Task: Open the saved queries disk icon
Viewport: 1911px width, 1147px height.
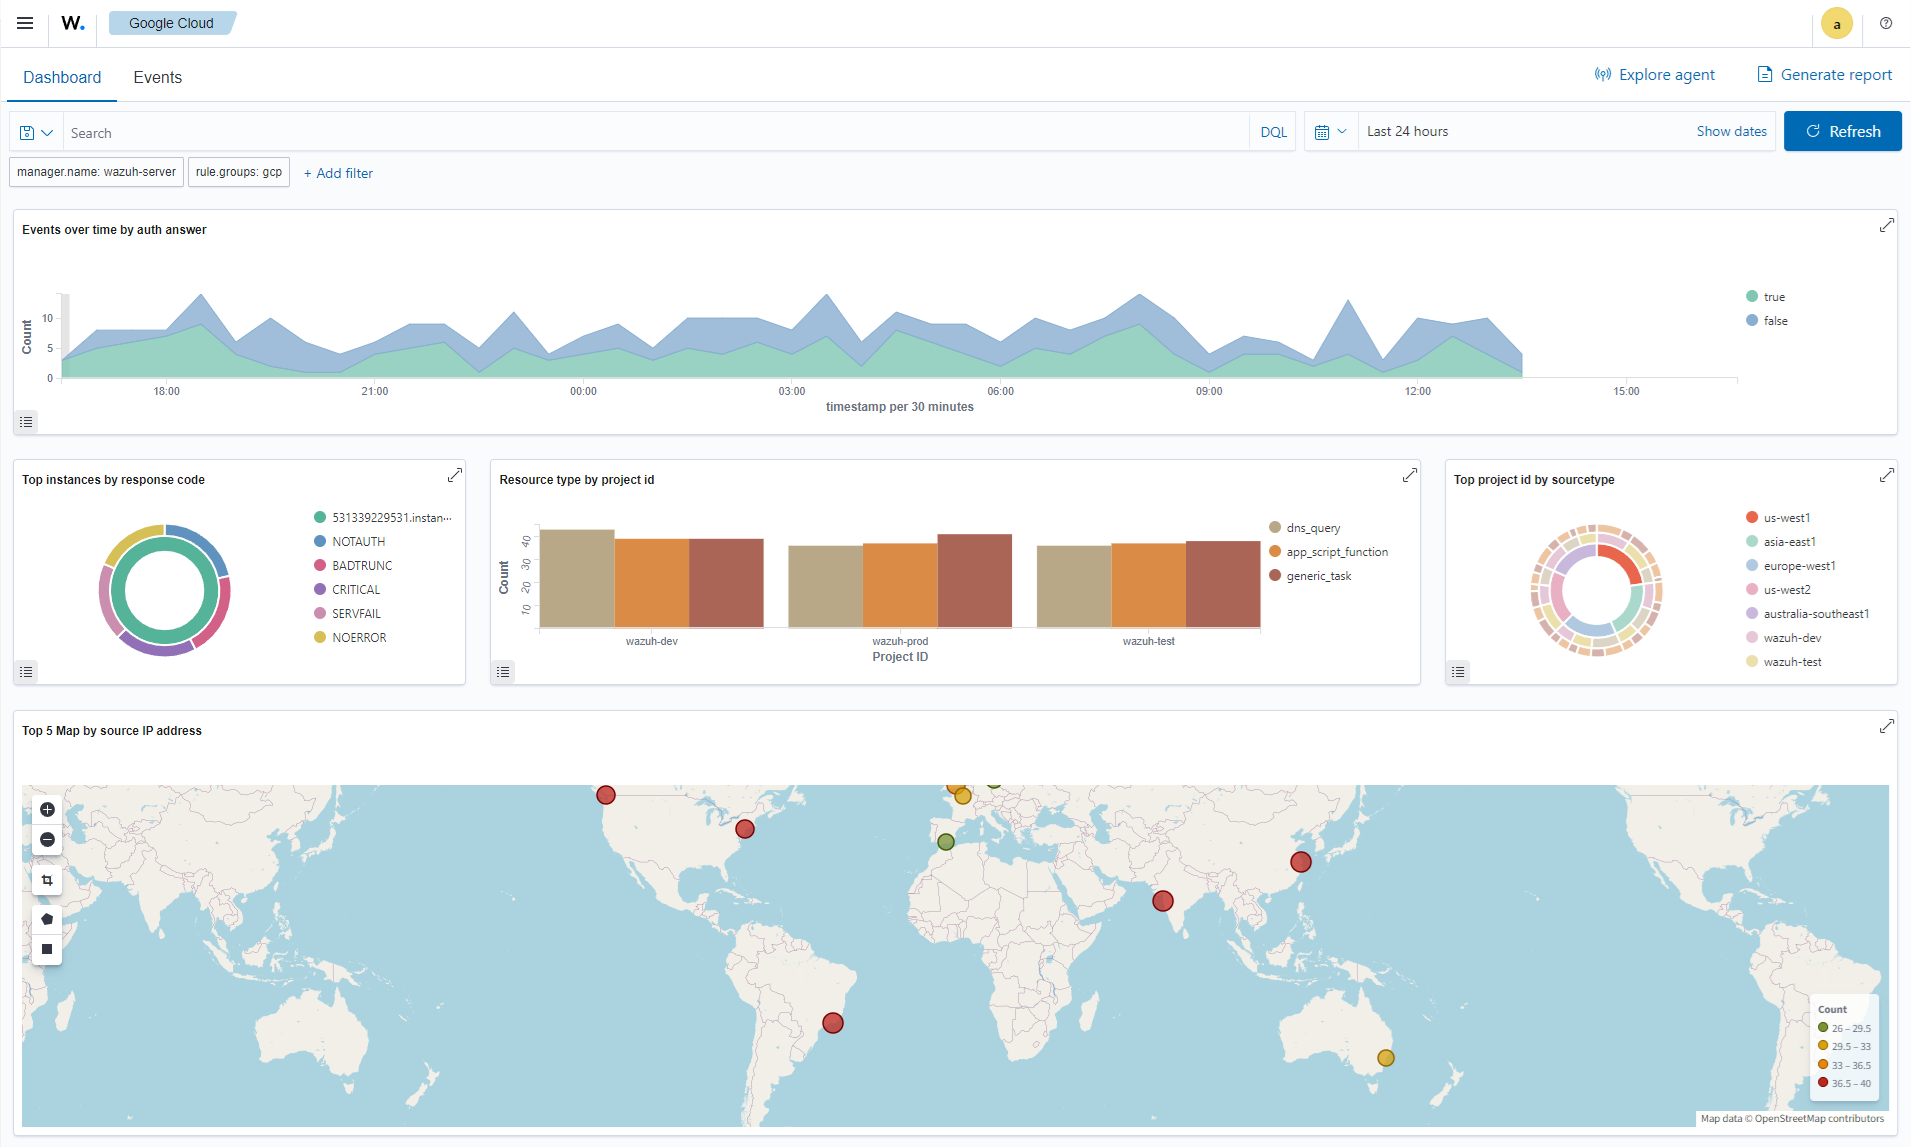Action: 27,131
